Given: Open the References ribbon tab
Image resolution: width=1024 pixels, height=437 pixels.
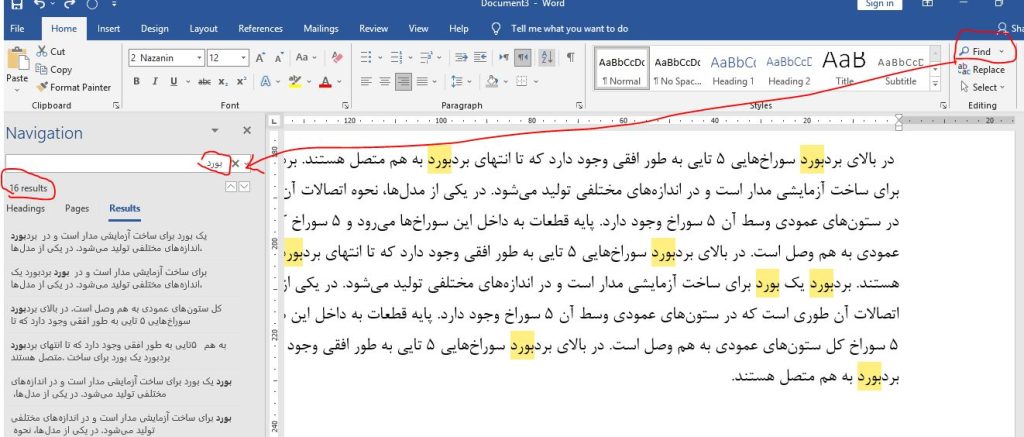Looking at the screenshot, I should click(x=260, y=29).
